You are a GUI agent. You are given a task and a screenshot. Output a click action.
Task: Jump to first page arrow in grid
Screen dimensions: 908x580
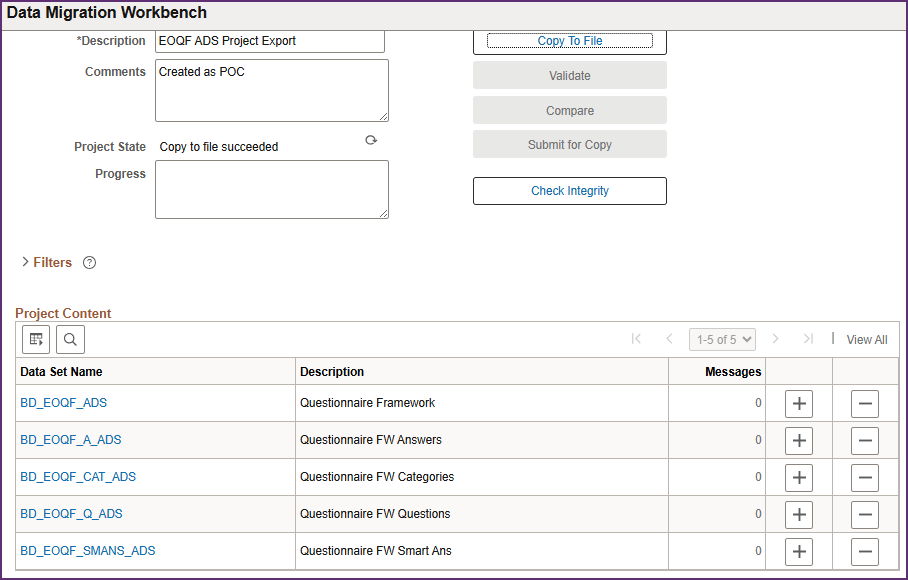[636, 339]
